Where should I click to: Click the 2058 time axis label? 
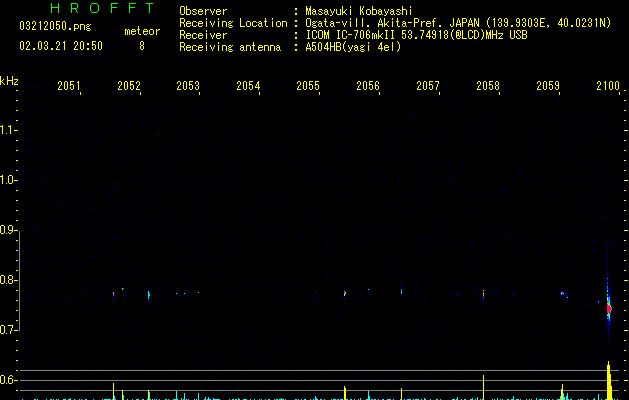[488, 86]
